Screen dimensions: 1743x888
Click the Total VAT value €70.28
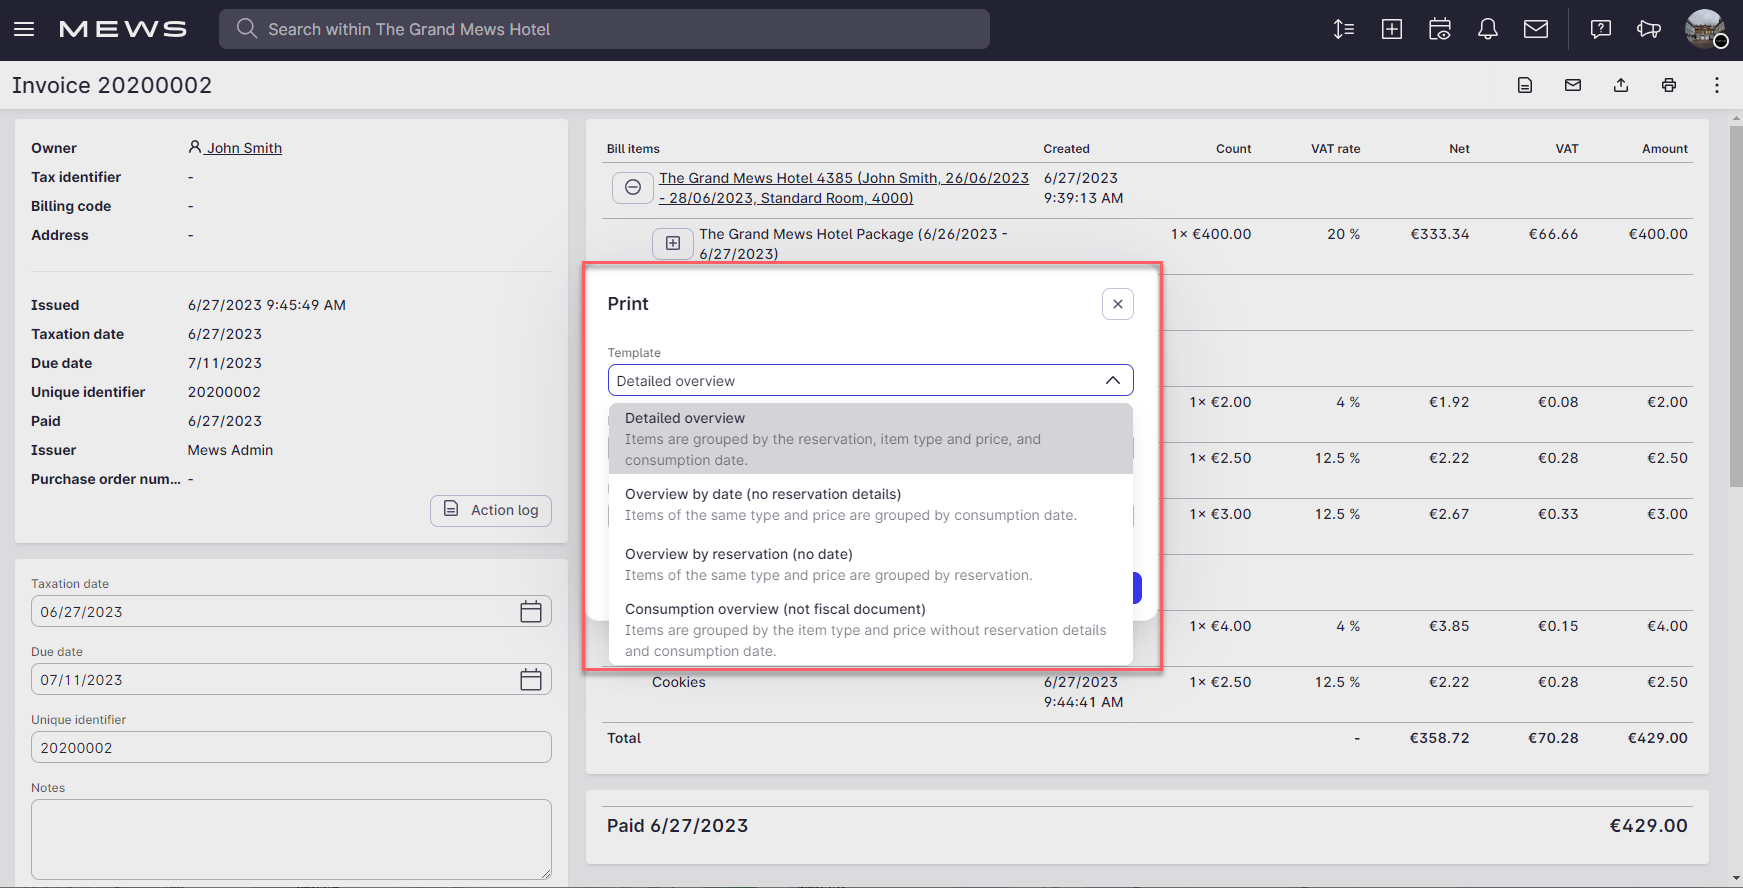pos(1553,738)
